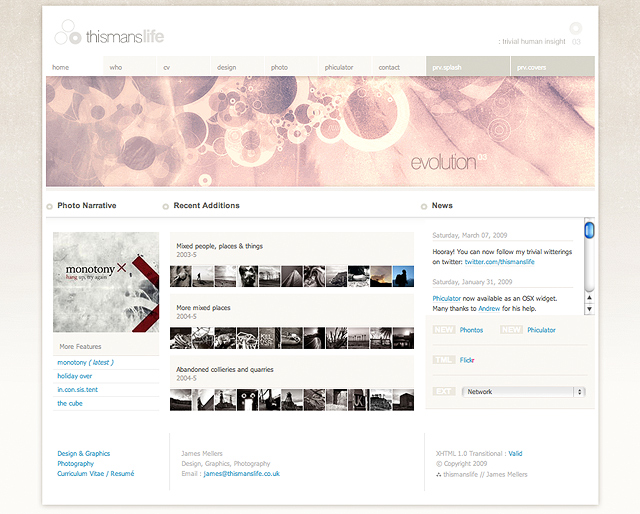Open the blue silhouette photo thumbnail
The height and width of the screenshot is (514, 640).
point(403,276)
